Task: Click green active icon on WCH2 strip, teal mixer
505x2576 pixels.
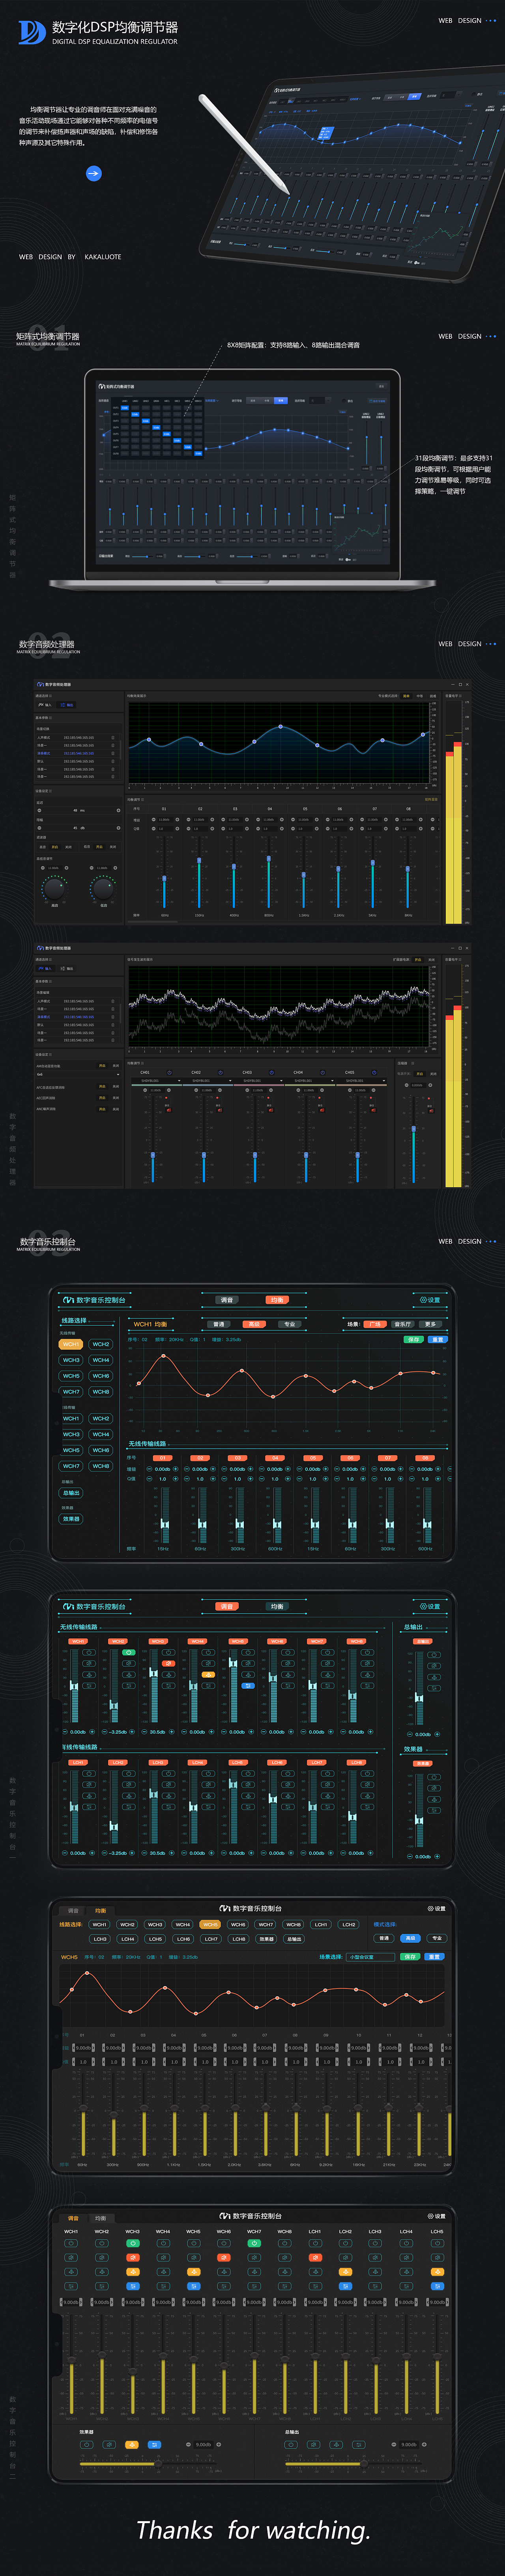Action: pyautogui.click(x=129, y=1652)
